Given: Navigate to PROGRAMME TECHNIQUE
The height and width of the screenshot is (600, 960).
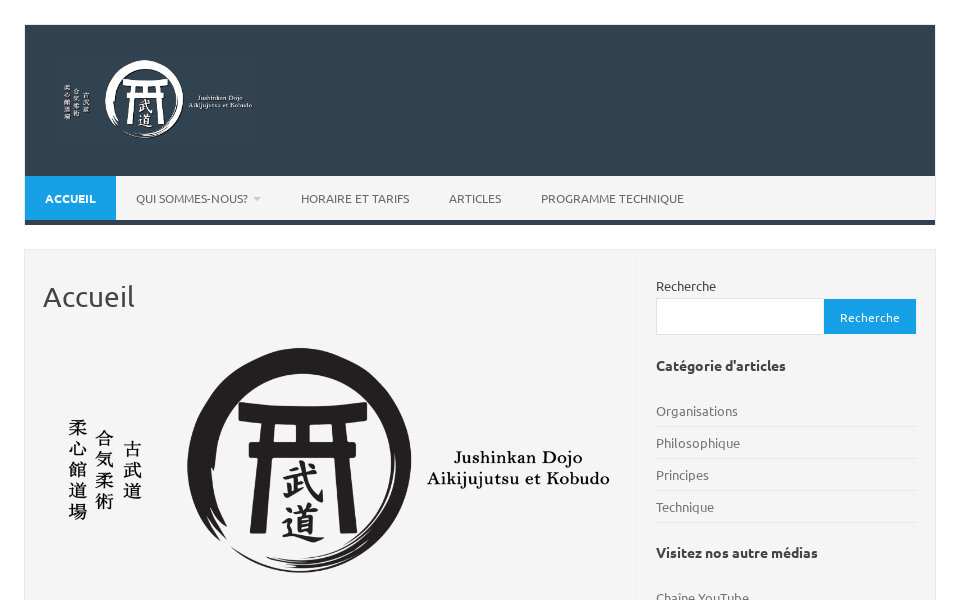Looking at the screenshot, I should pyautogui.click(x=612, y=198).
